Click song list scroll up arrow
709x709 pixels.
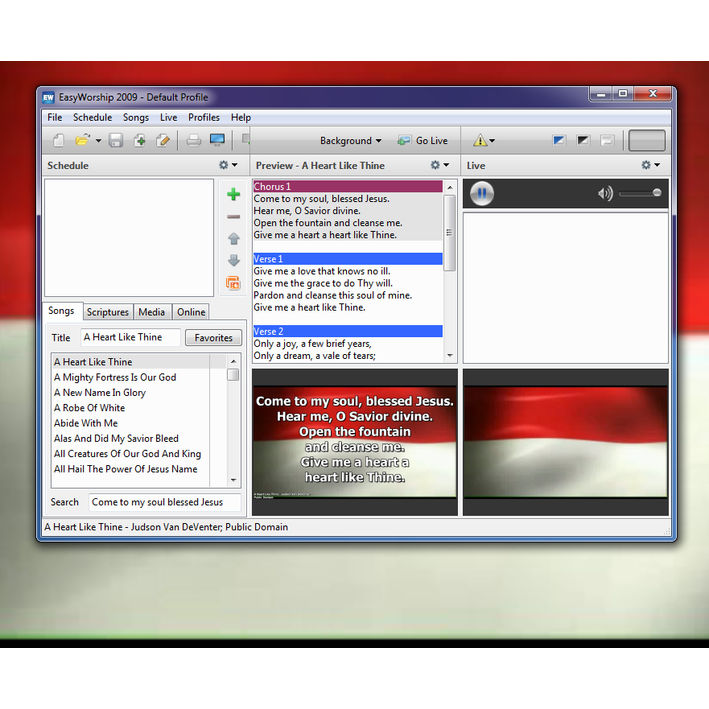pyautogui.click(x=233, y=361)
